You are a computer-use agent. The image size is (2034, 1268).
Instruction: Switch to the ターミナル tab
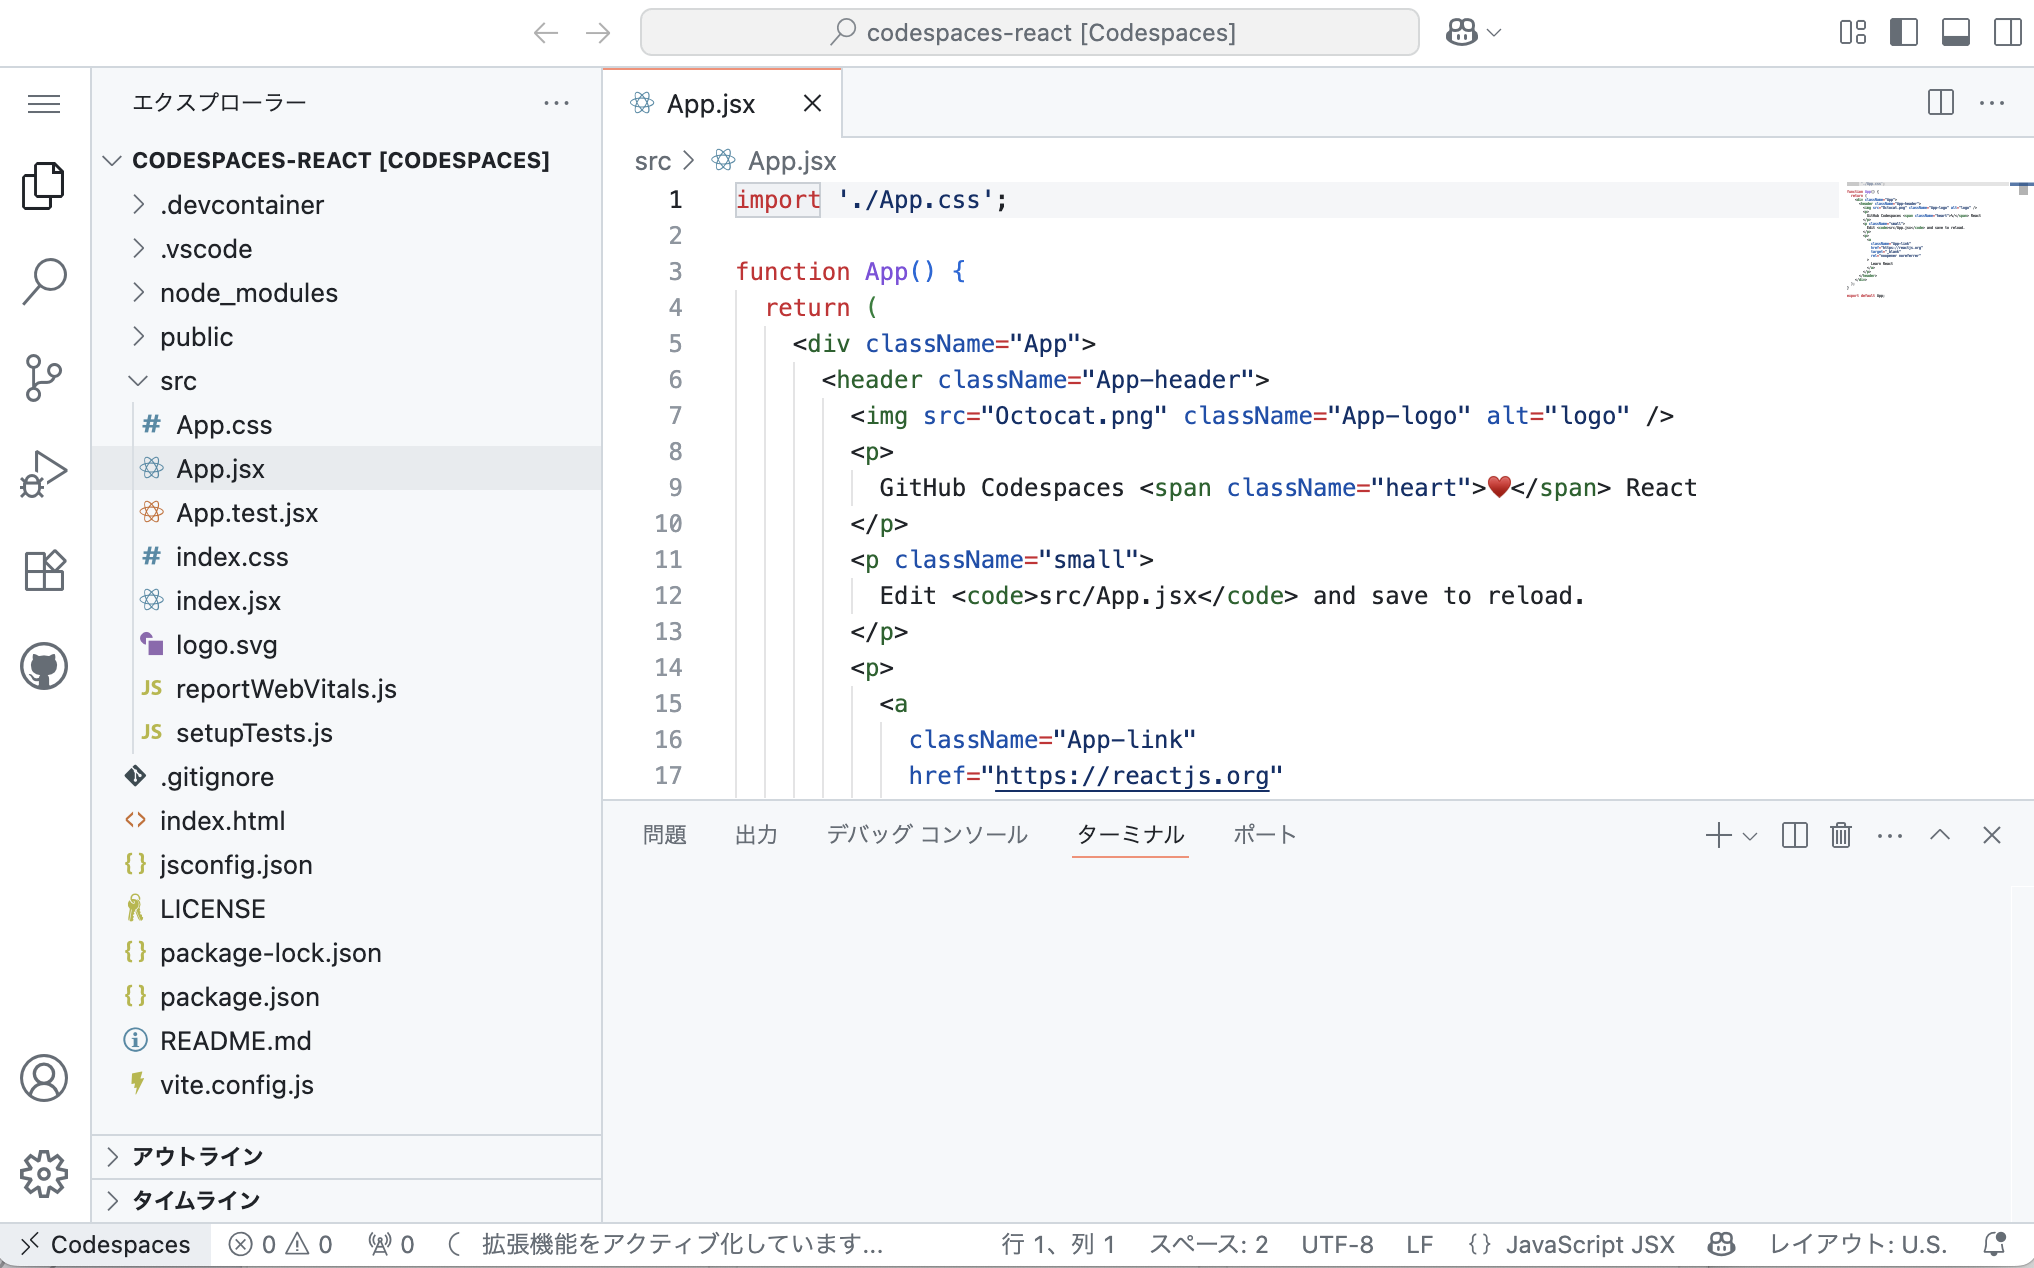pyautogui.click(x=1130, y=835)
